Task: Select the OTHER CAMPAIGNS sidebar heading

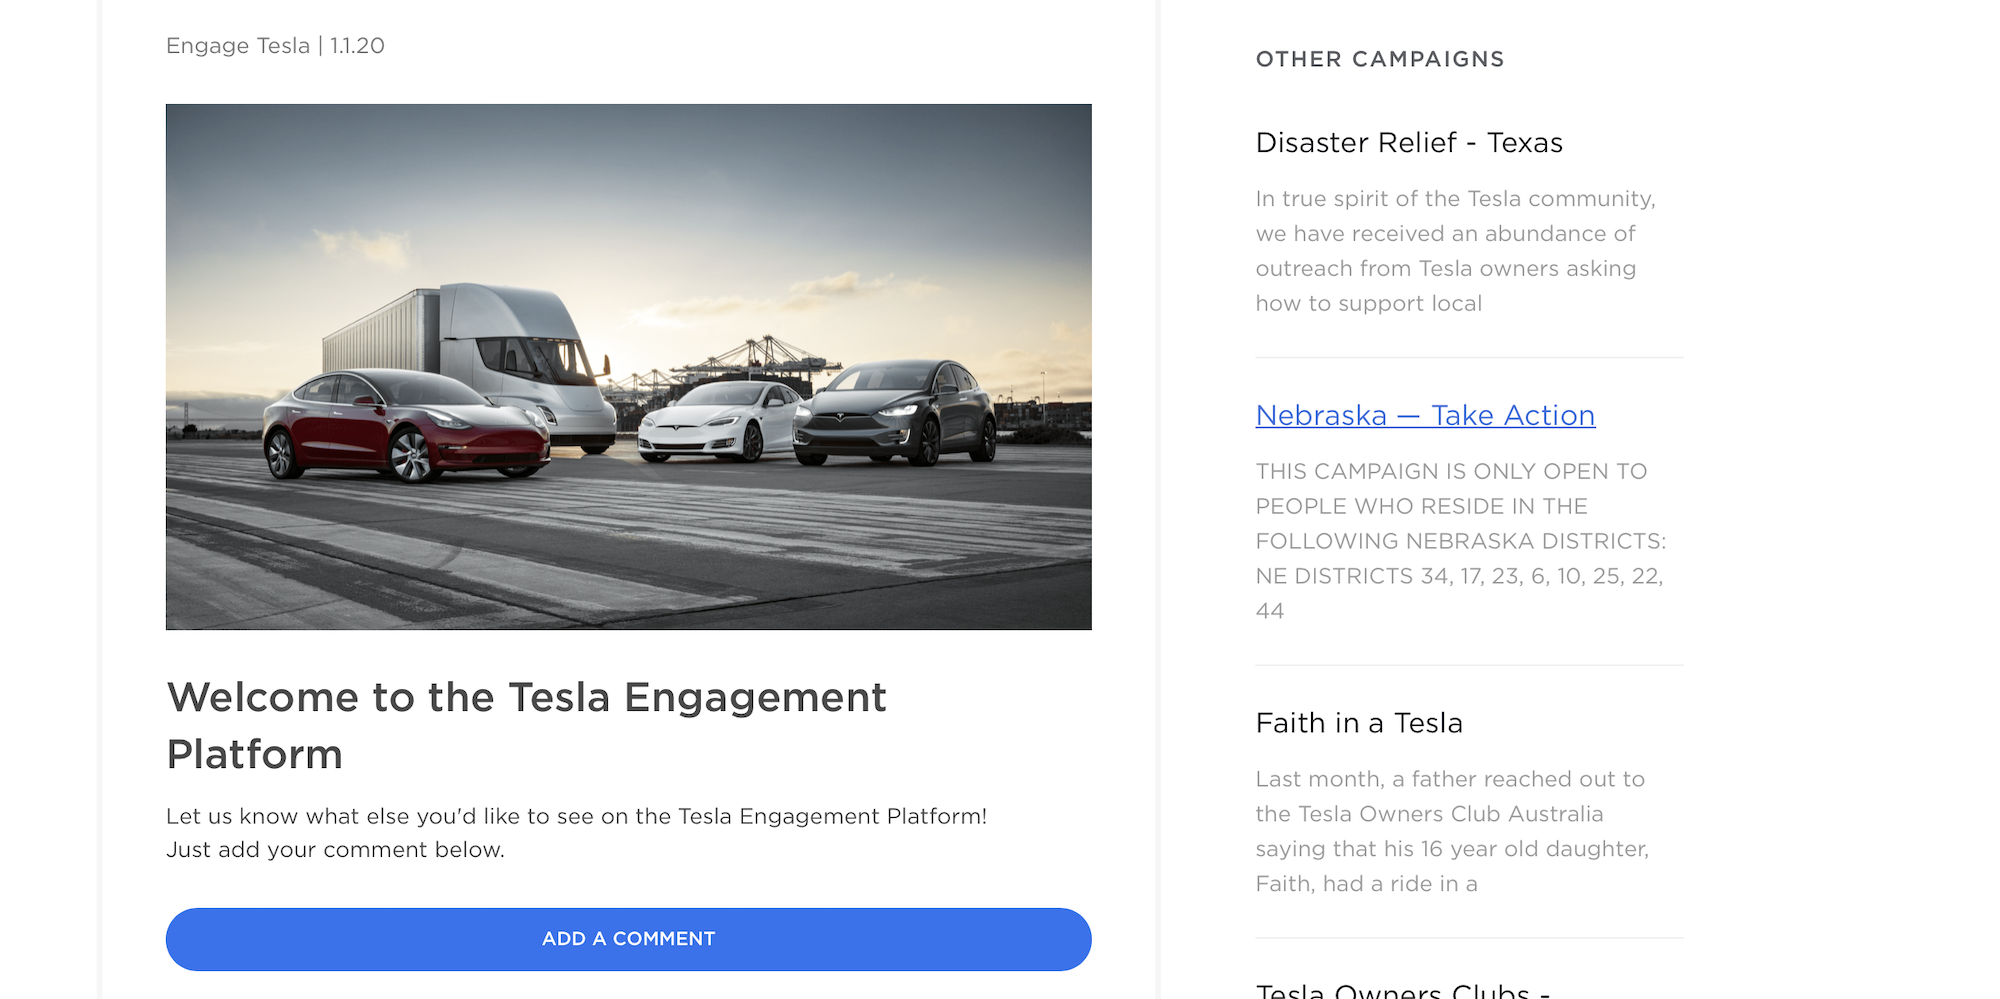Action: [x=1379, y=59]
